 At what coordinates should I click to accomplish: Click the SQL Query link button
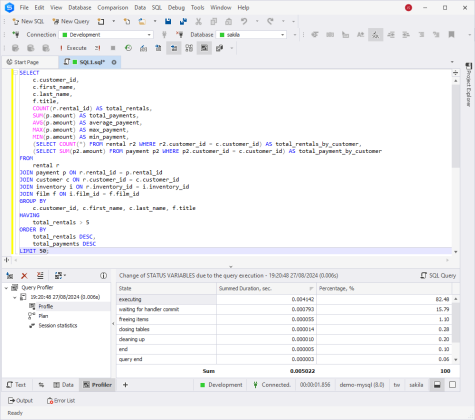click(x=438, y=276)
